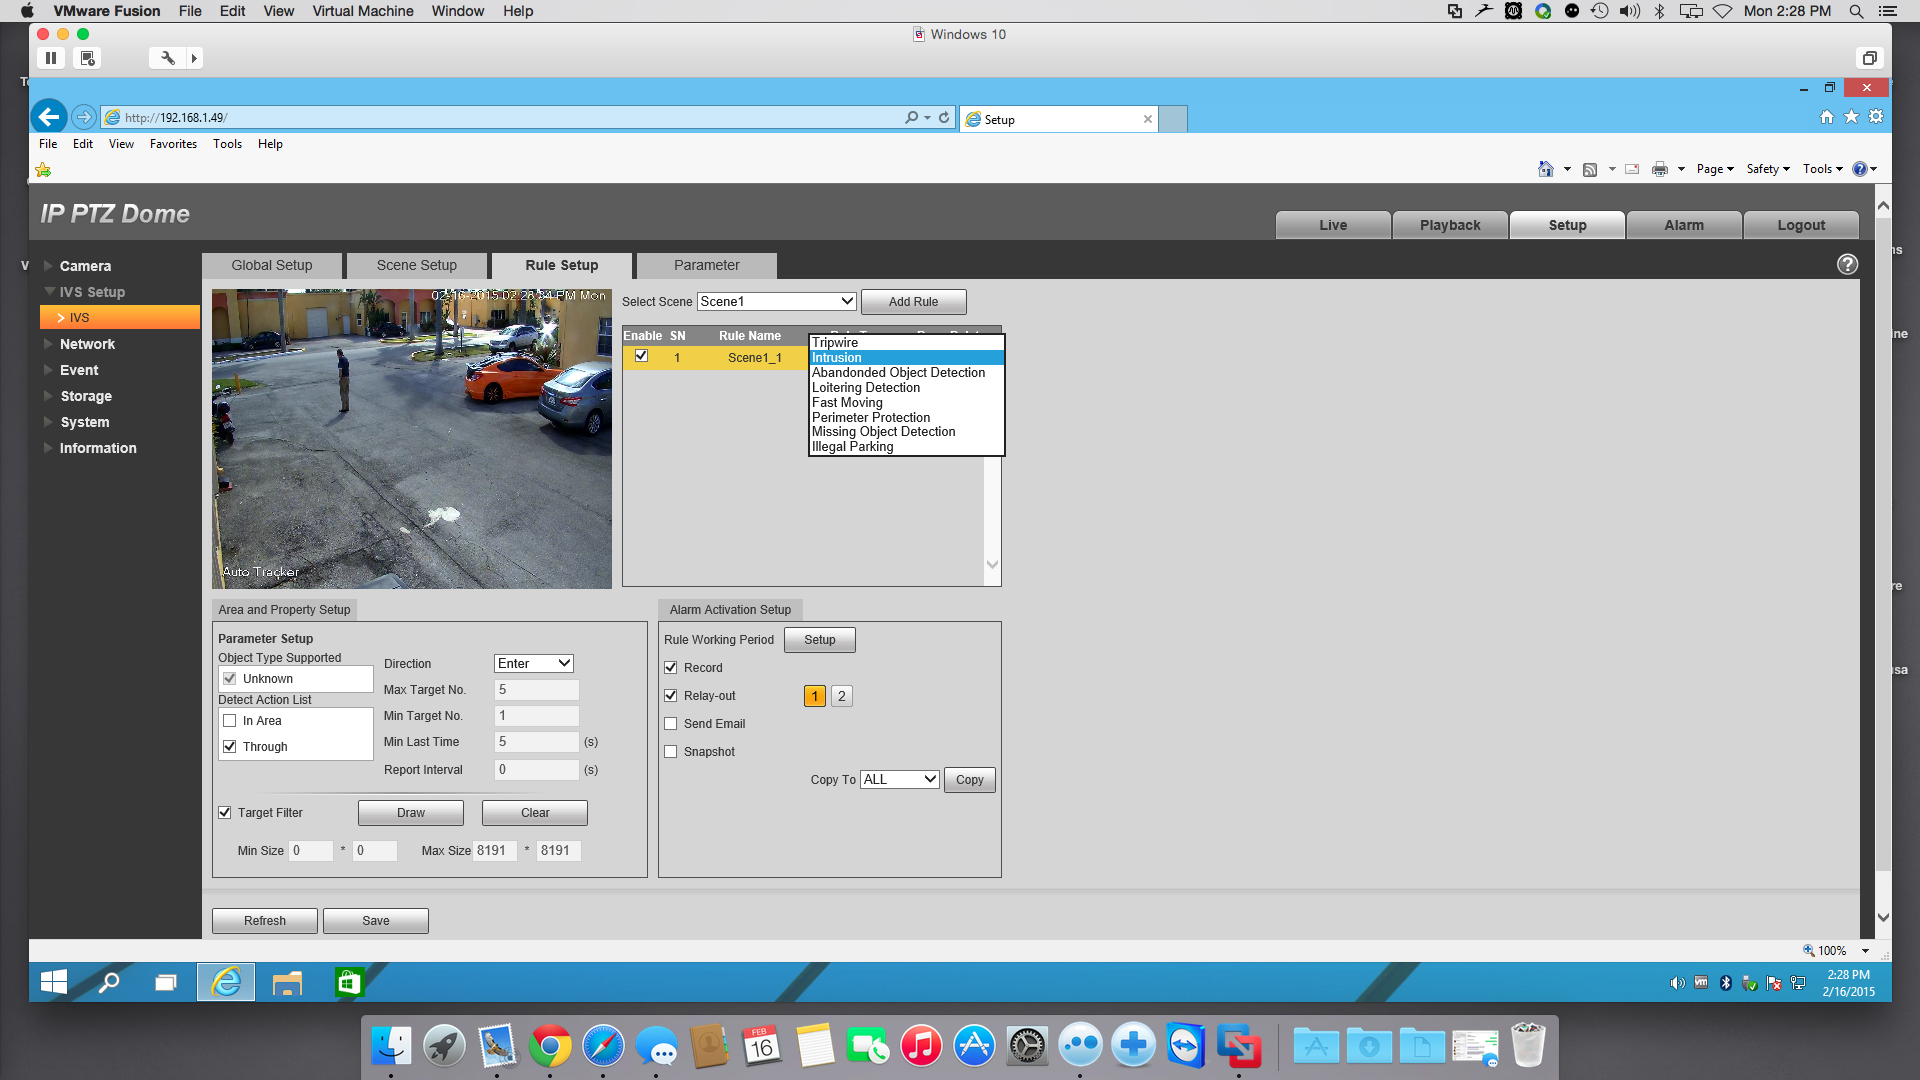1920x1080 pixels.
Task: Open Google Chrome in the Dock
Action: coord(550,1046)
